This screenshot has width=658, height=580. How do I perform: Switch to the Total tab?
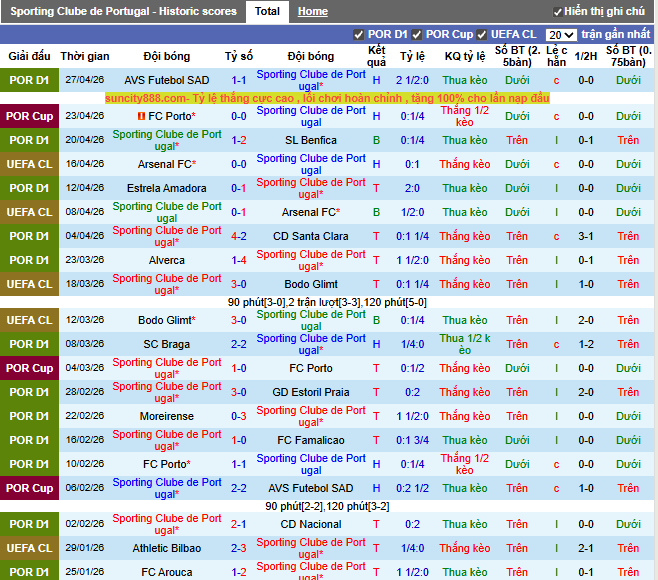pos(267,12)
